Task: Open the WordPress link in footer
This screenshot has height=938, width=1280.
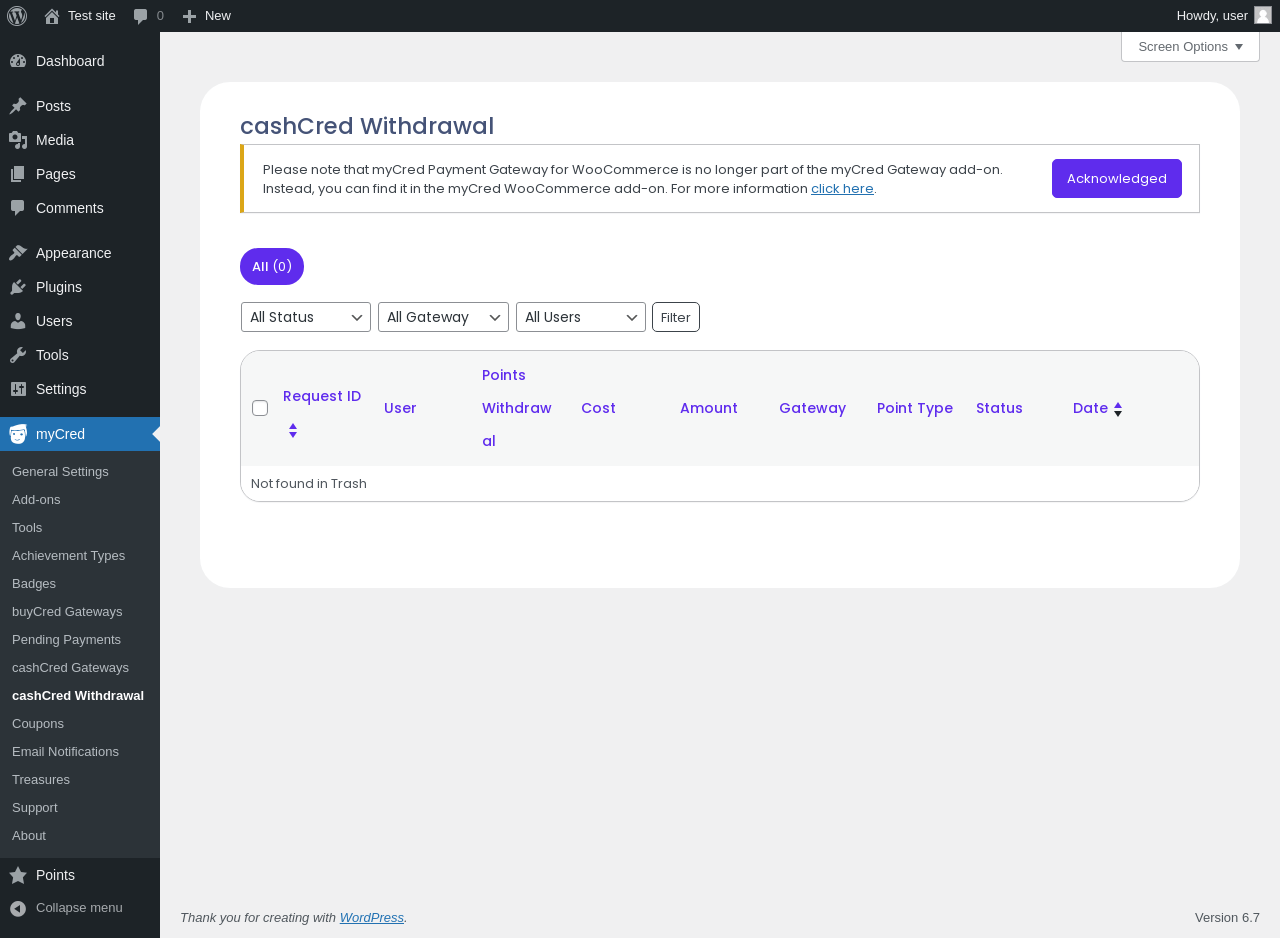Action: click(x=372, y=917)
